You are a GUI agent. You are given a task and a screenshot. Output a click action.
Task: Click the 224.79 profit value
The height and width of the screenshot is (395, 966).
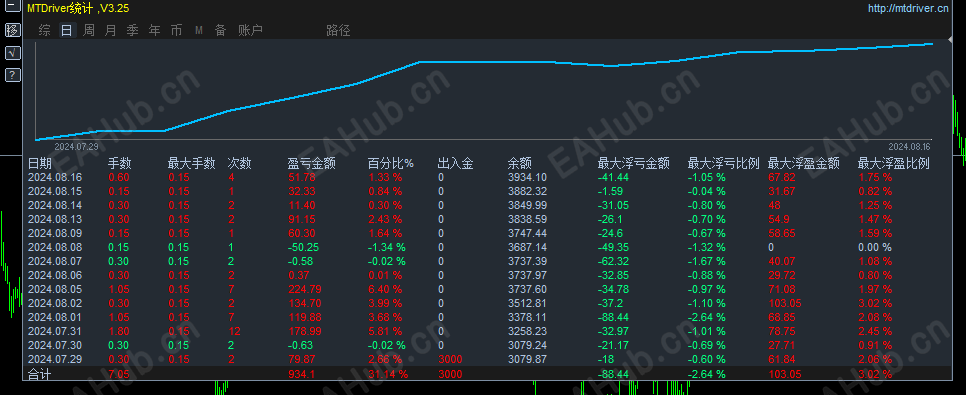pos(306,289)
